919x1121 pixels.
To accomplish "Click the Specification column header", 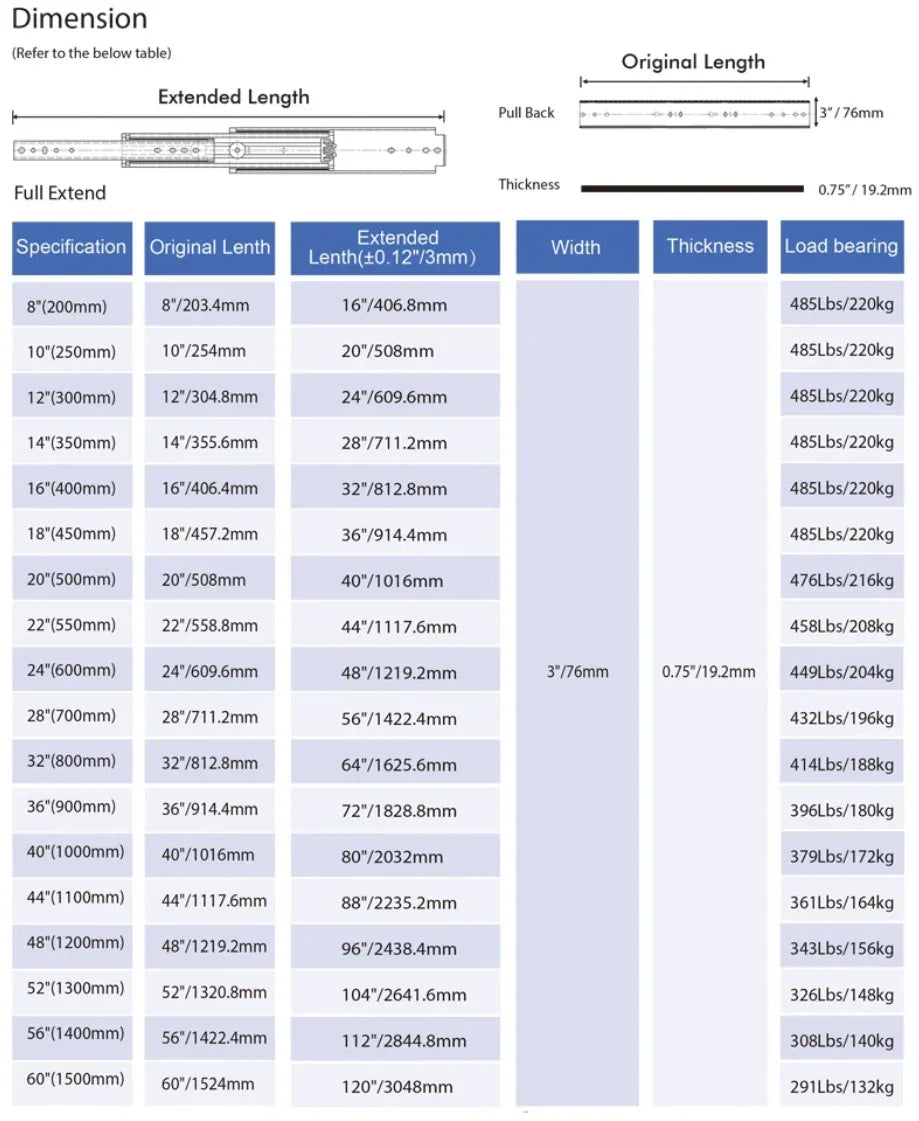I will (72, 247).
